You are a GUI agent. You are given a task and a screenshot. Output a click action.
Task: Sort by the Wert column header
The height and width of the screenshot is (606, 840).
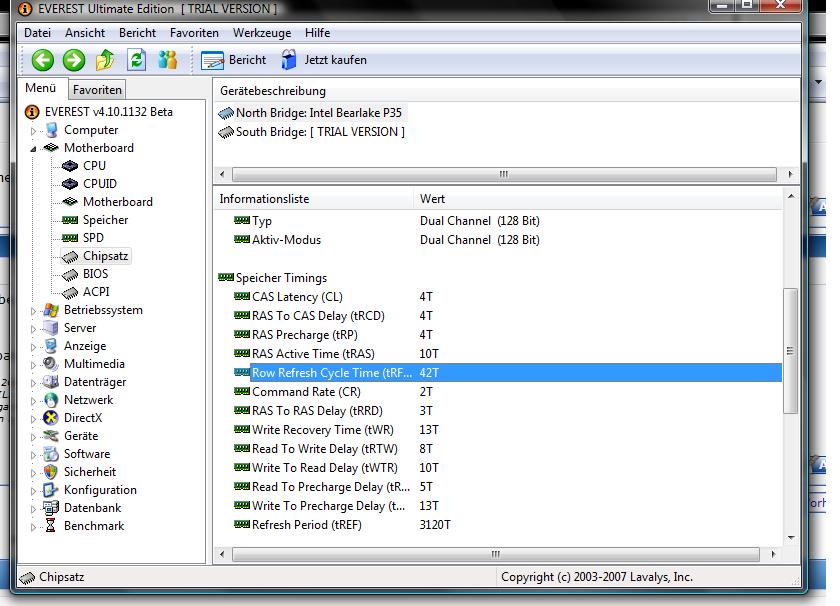click(x=597, y=199)
